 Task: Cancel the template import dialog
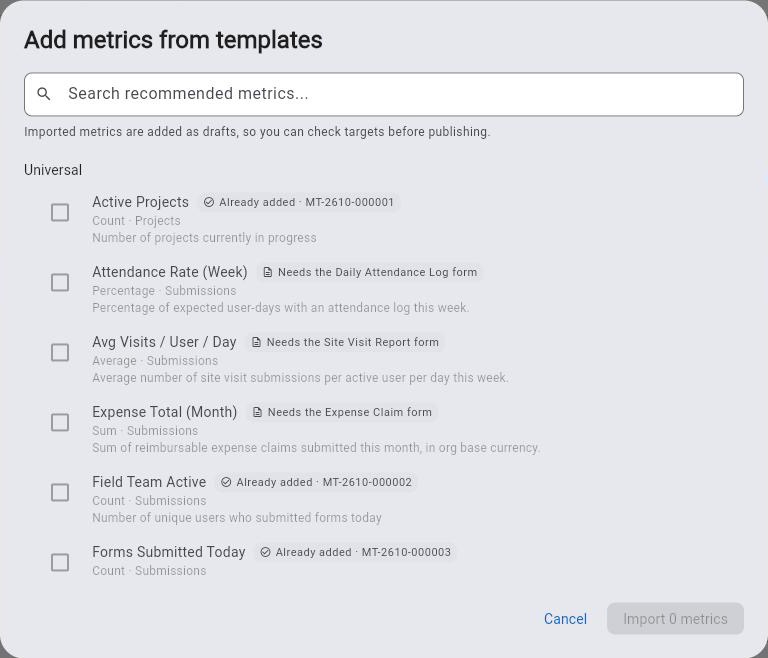pos(565,619)
